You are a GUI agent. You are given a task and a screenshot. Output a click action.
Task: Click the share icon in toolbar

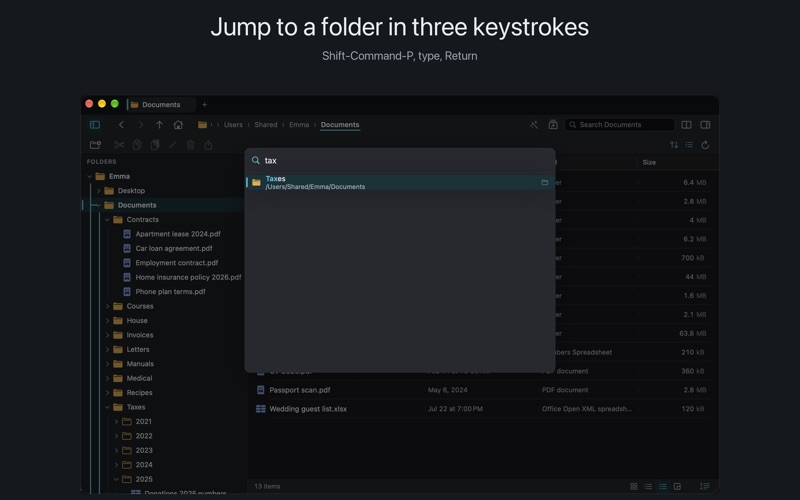click(x=208, y=145)
